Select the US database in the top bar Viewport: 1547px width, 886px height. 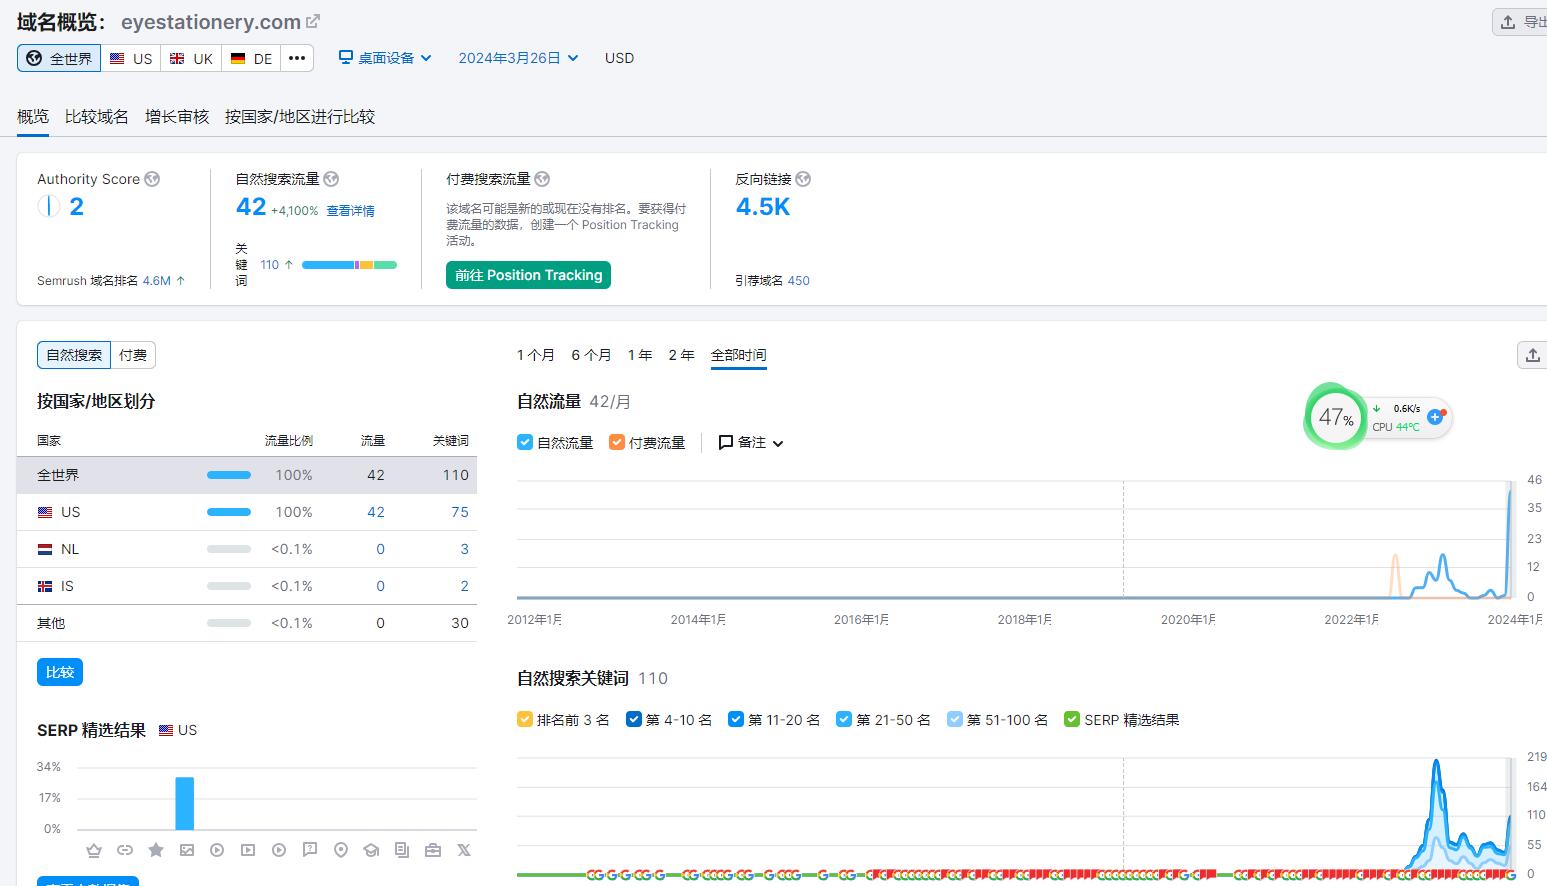(x=131, y=58)
